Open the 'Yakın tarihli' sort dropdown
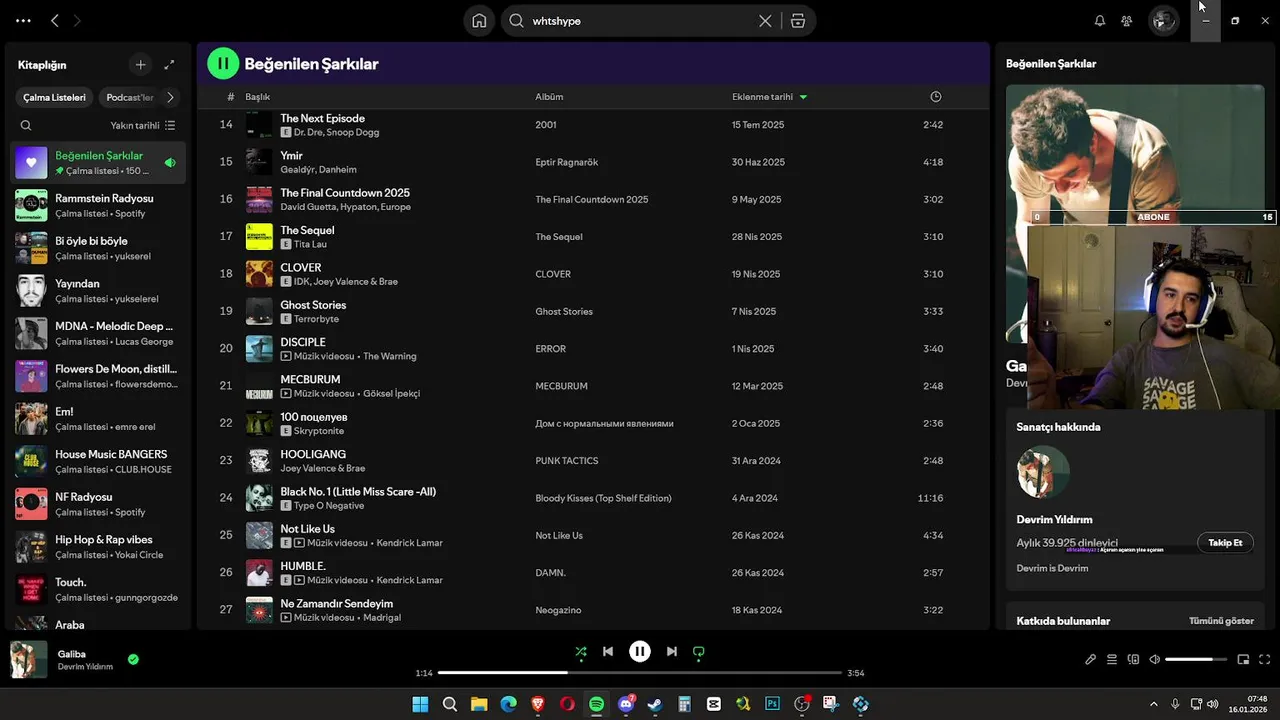 (x=142, y=125)
